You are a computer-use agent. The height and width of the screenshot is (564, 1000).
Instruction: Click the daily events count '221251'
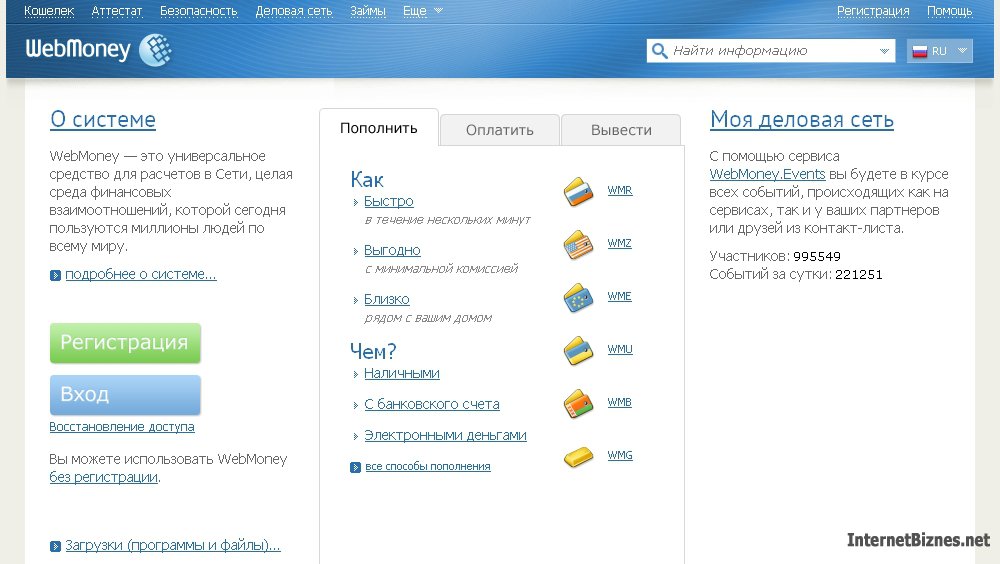[858, 275]
